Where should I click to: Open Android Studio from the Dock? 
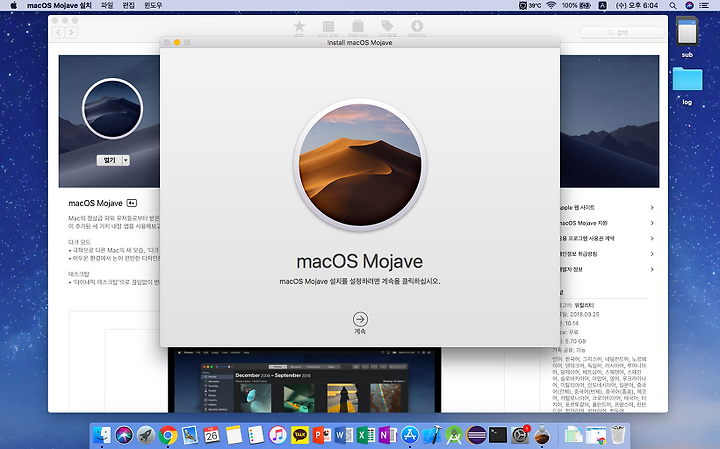pyautogui.click(x=454, y=434)
